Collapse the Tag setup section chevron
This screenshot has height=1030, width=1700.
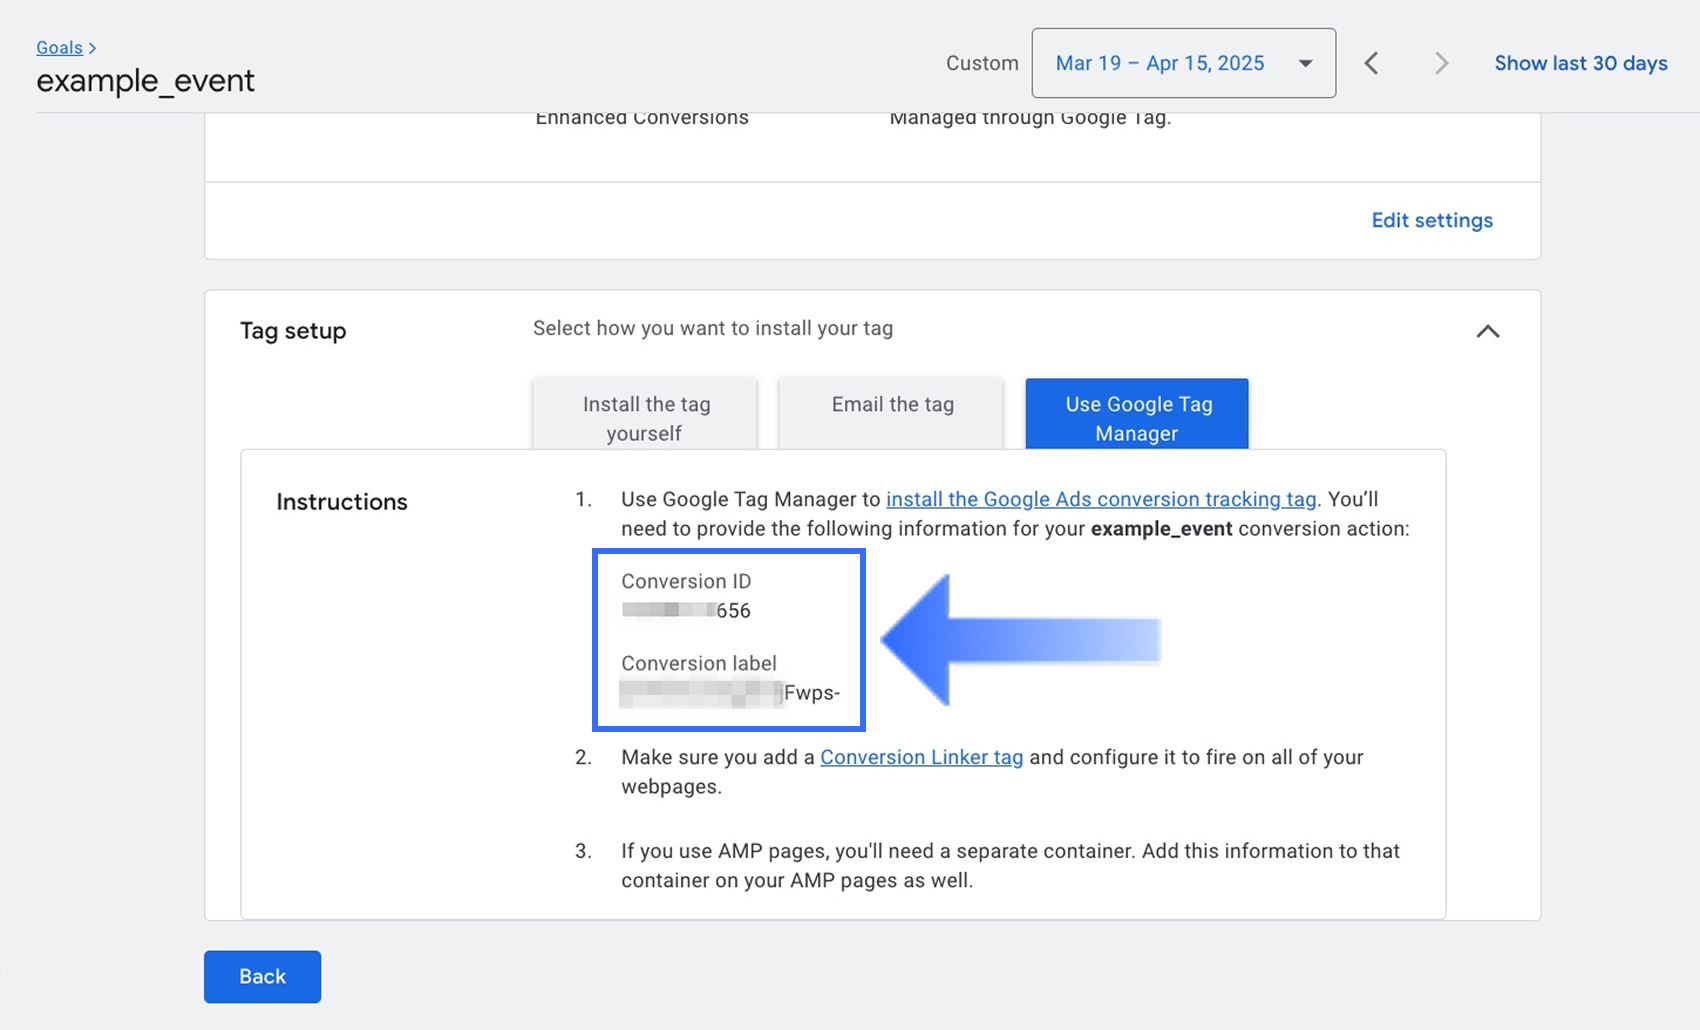[1487, 331]
